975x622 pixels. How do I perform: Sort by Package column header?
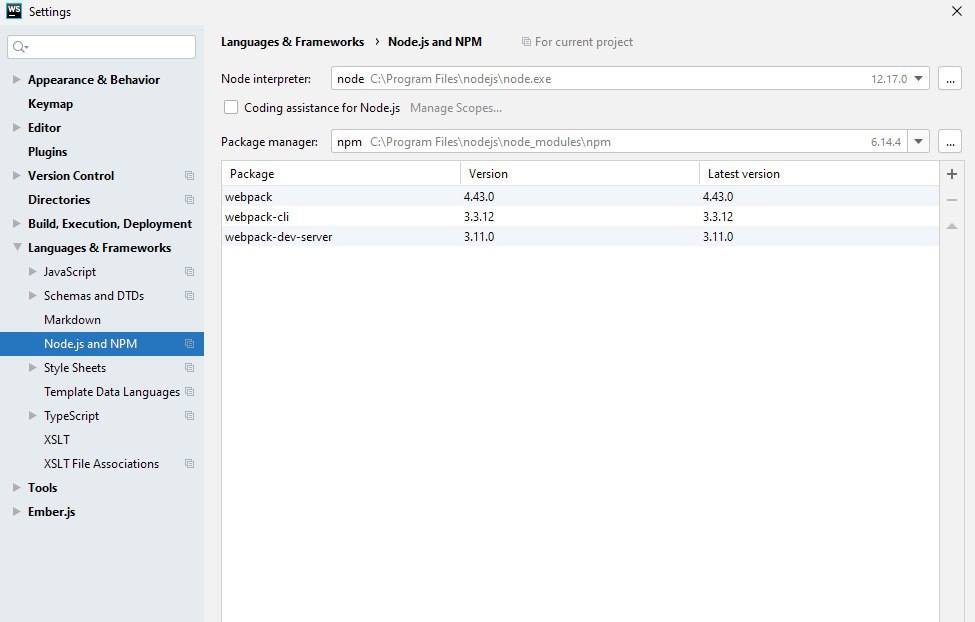tap(341, 174)
